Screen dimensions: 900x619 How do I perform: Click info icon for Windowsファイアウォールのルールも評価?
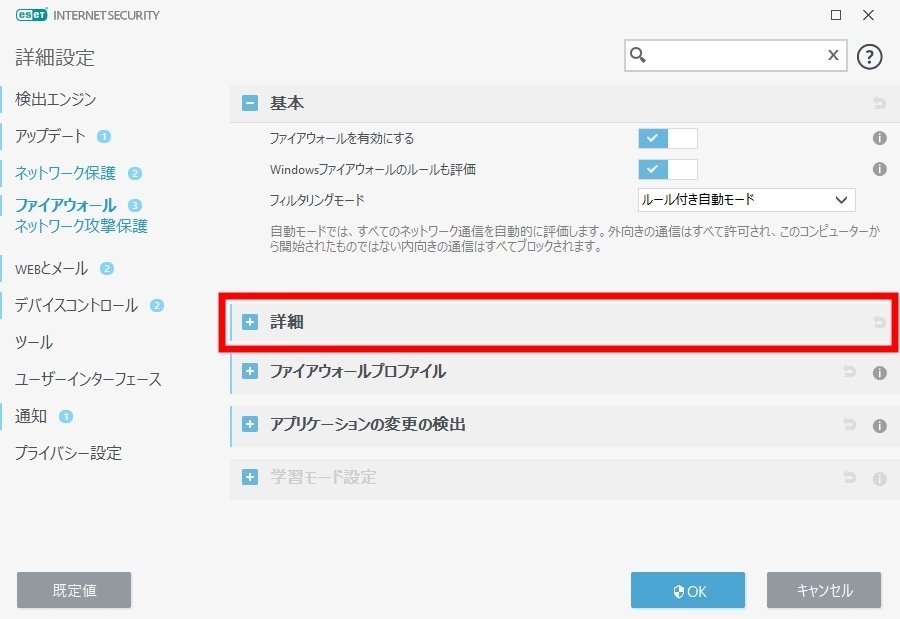click(879, 169)
